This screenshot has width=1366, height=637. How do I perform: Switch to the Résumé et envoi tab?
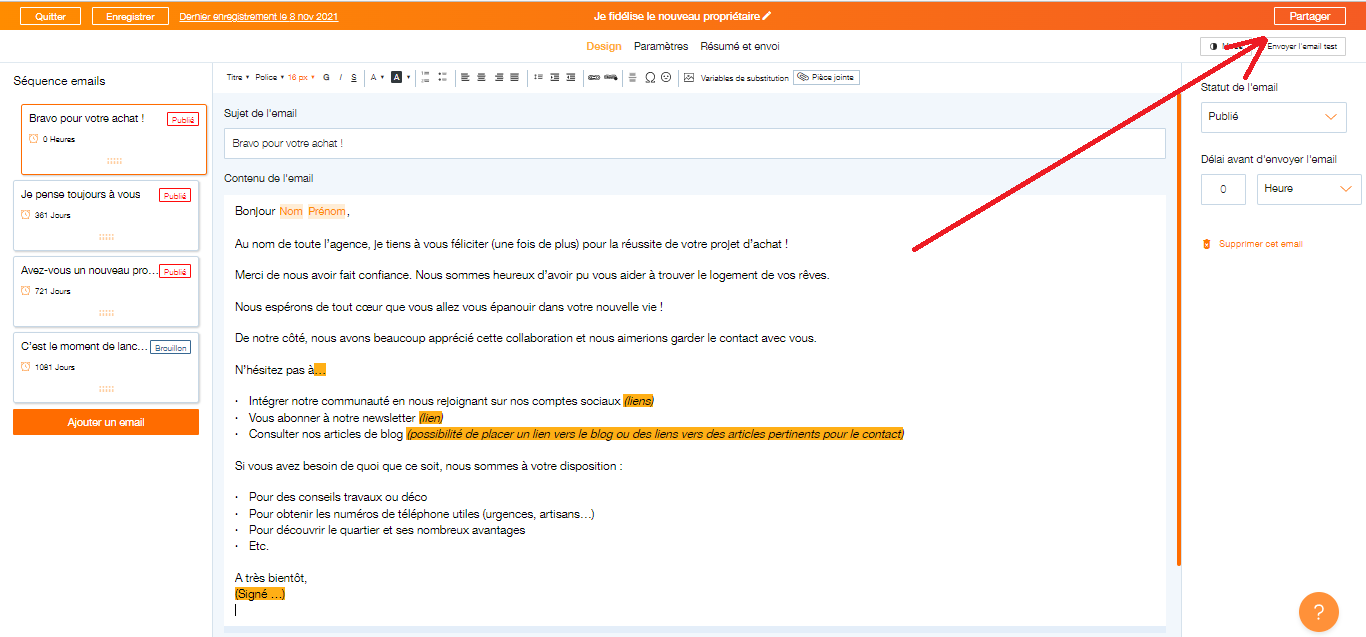coord(740,46)
